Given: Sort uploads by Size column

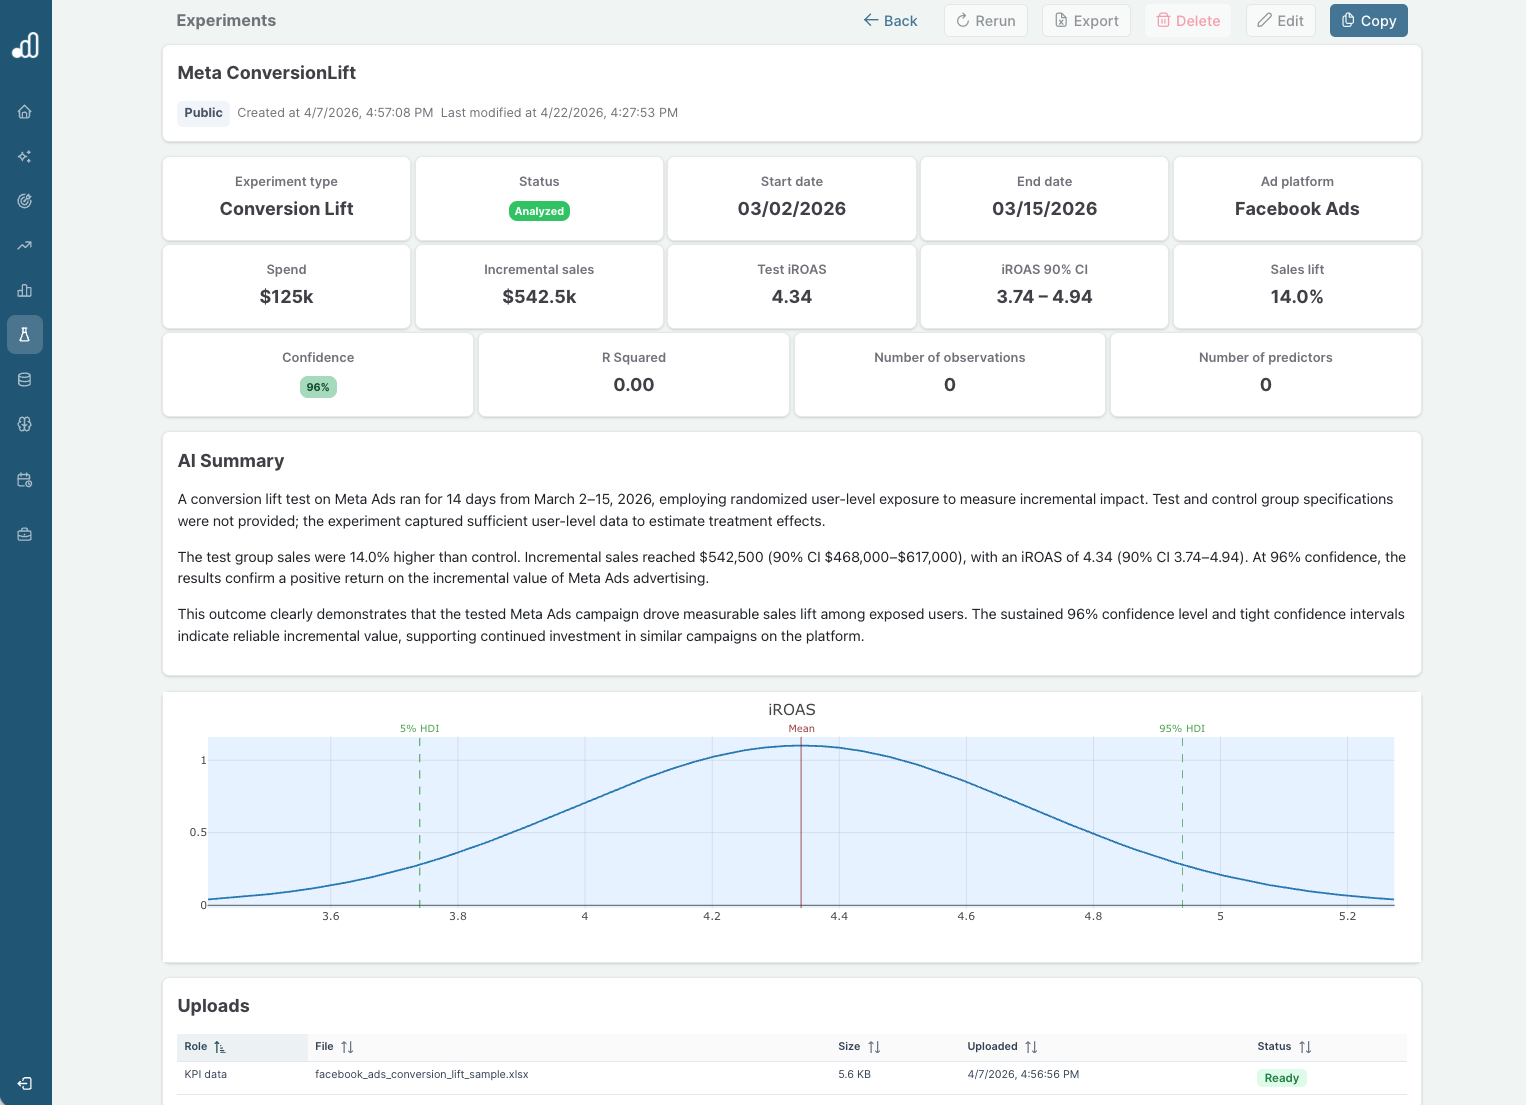Looking at the screenshot, I should pyautogui.click(x=874, y=1047).
